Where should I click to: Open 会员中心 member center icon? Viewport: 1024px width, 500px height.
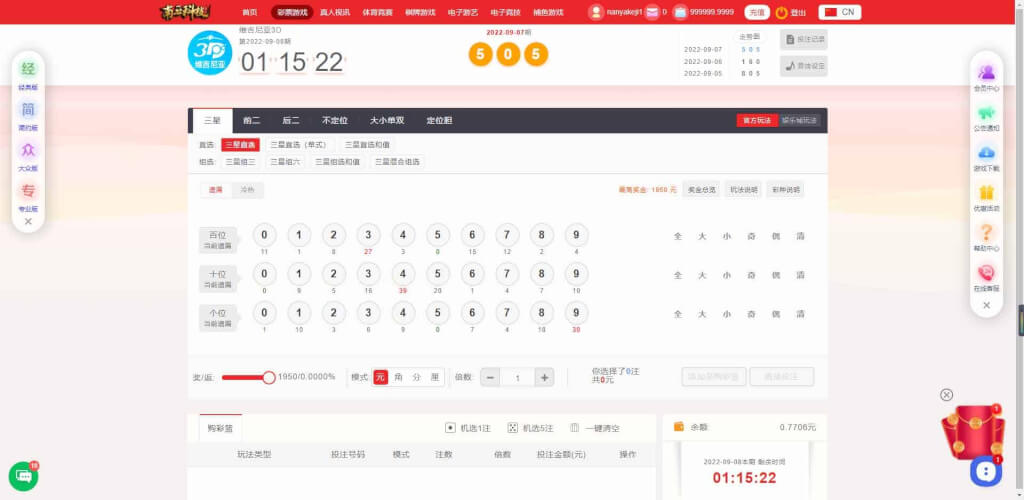click(x=987, y=72)
